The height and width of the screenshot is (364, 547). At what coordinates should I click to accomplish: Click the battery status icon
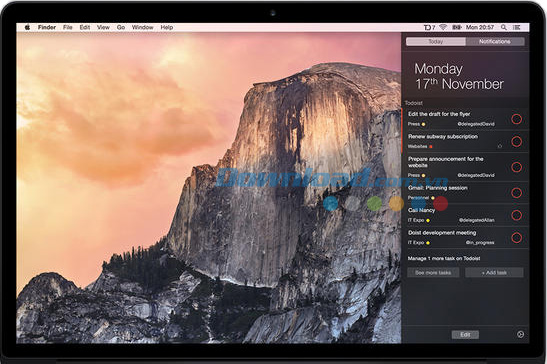coord(457,27)
